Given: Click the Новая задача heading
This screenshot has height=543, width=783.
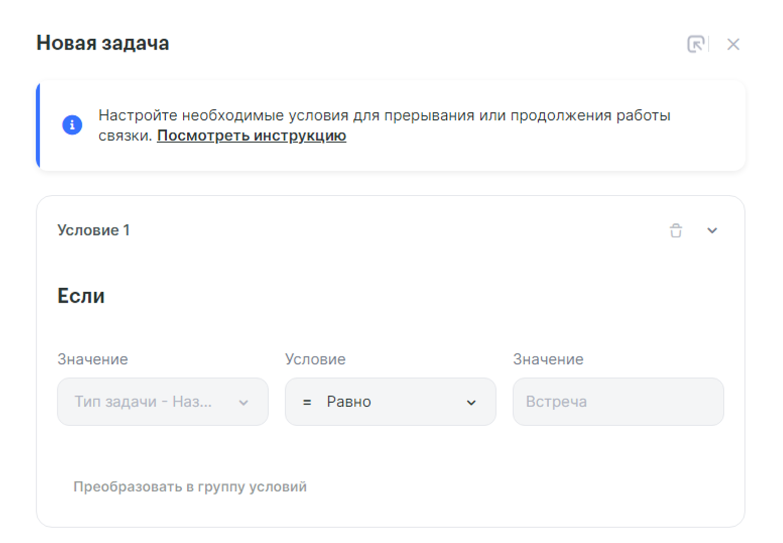Looking at the screenshot, I should point(103,43).
